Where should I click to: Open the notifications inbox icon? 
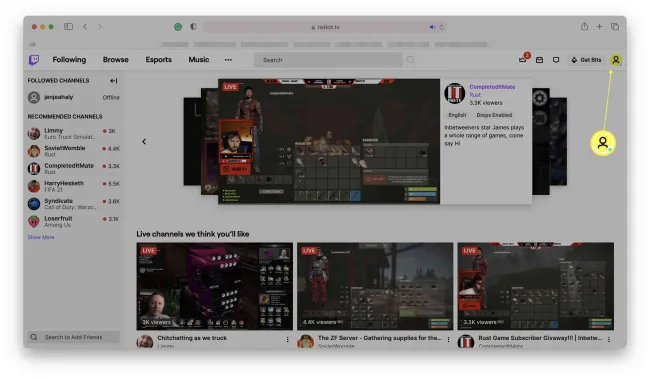coord(539,60)
